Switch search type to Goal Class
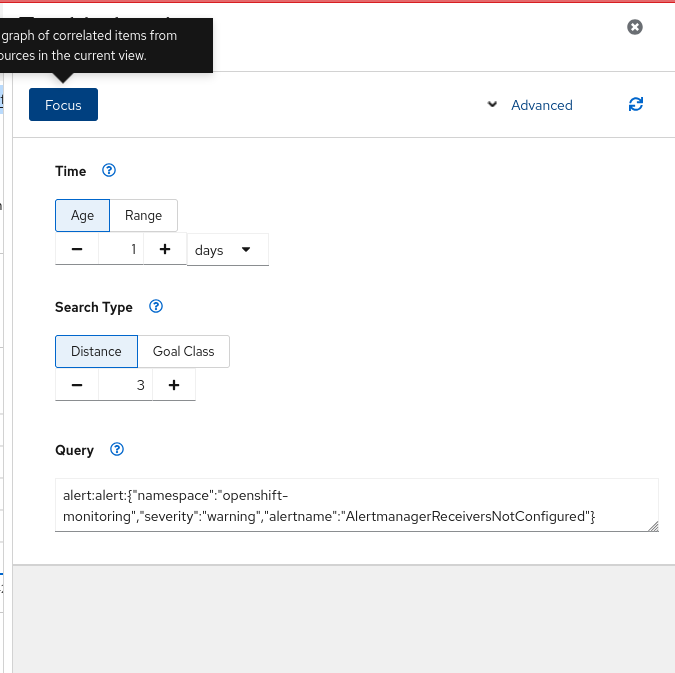The width and height of the screenshot is (675, 673). tap(183, 351)
